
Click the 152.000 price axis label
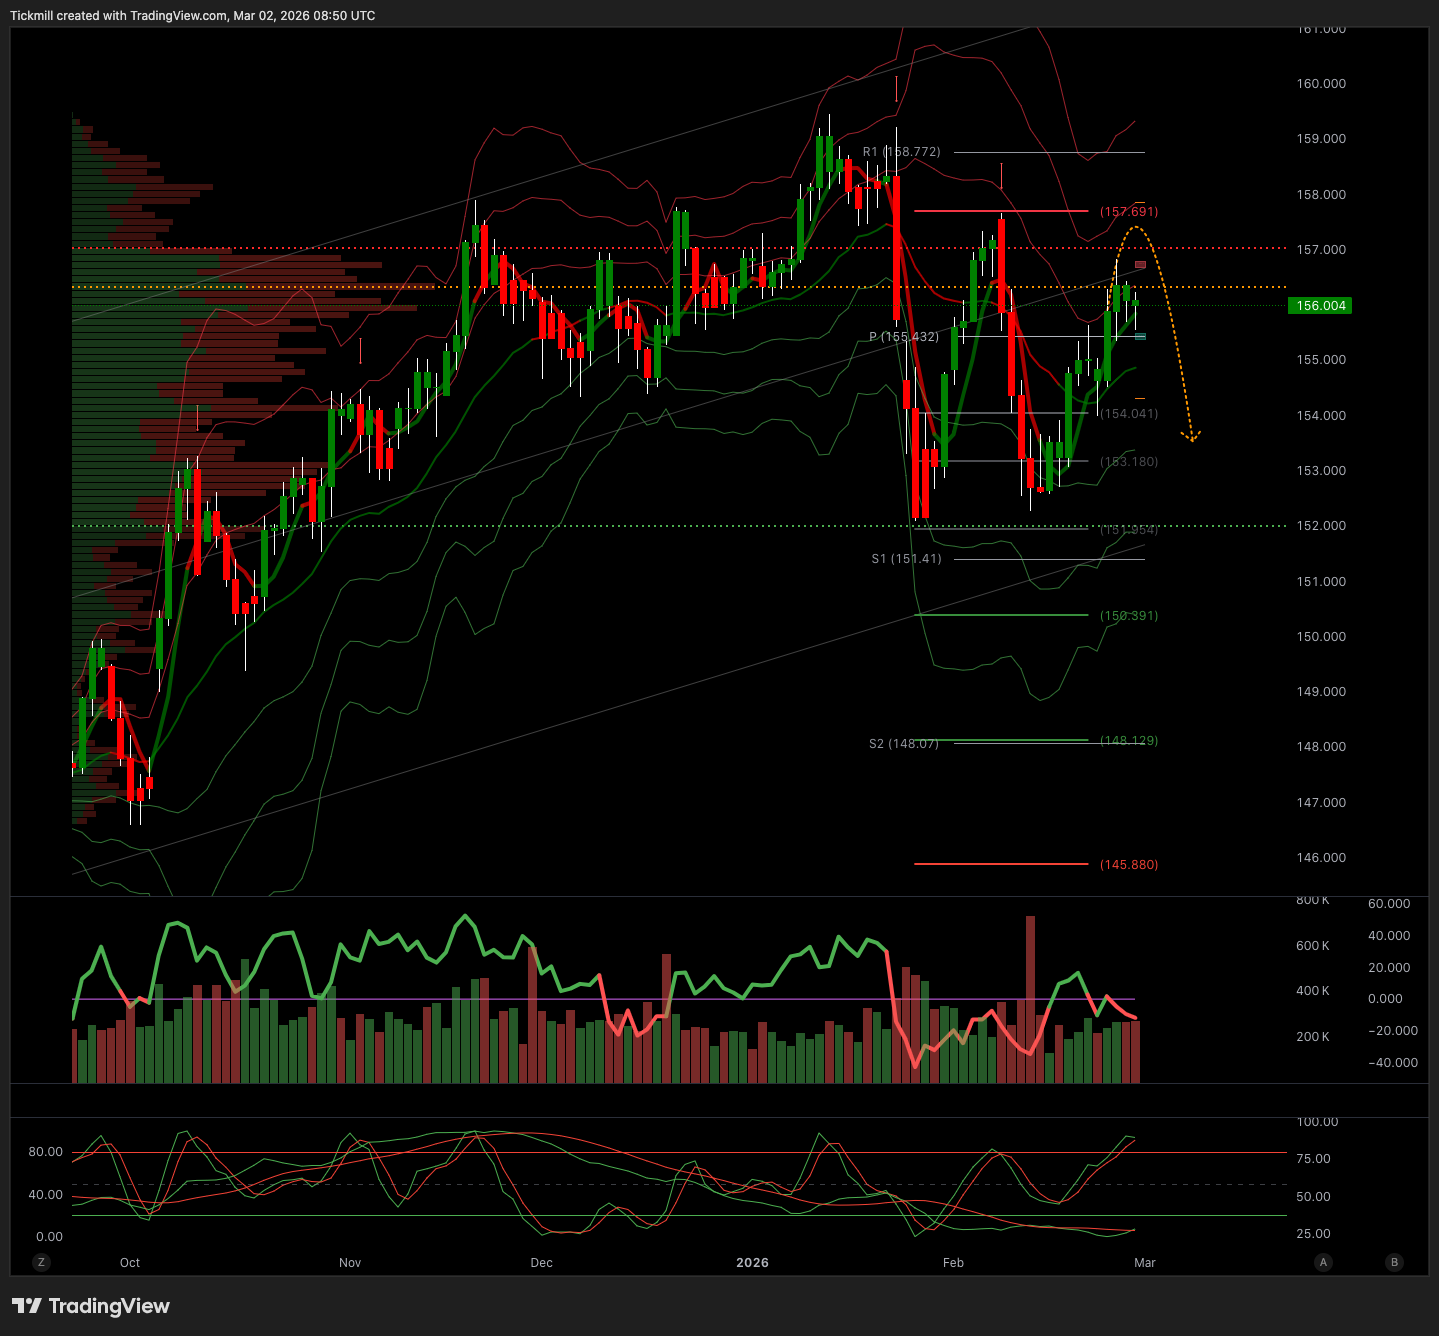coord(1321,526)
